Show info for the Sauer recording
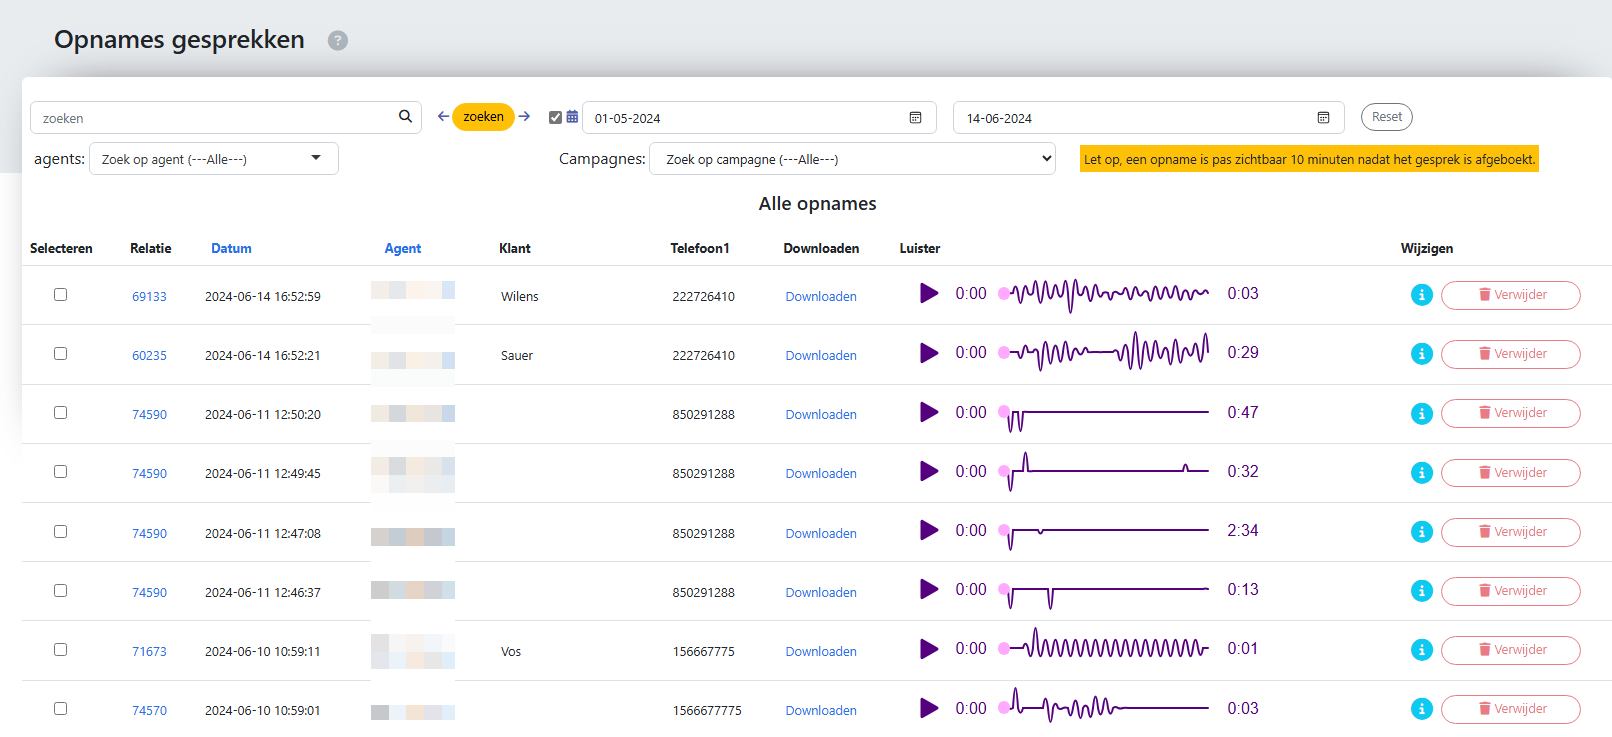Screen dimensions: 1612x737 pos(1422,354)
